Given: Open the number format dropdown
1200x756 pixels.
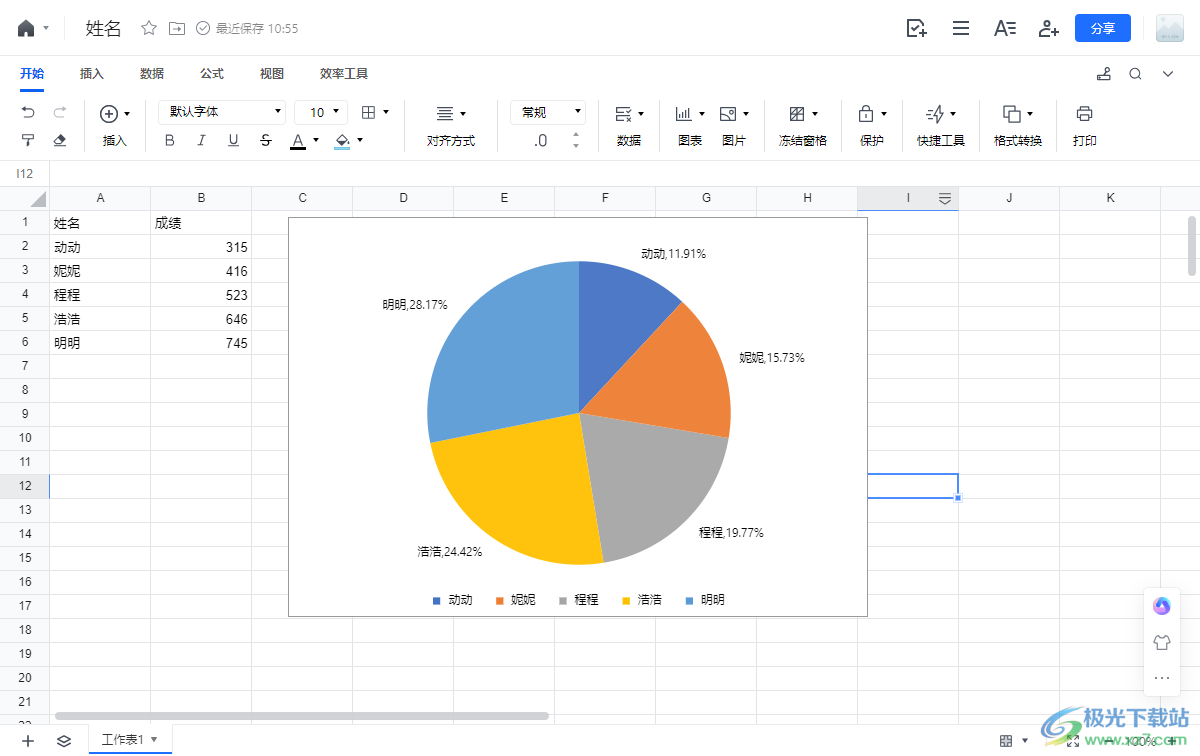Looking at the screenshot, I should pos(548,112).
